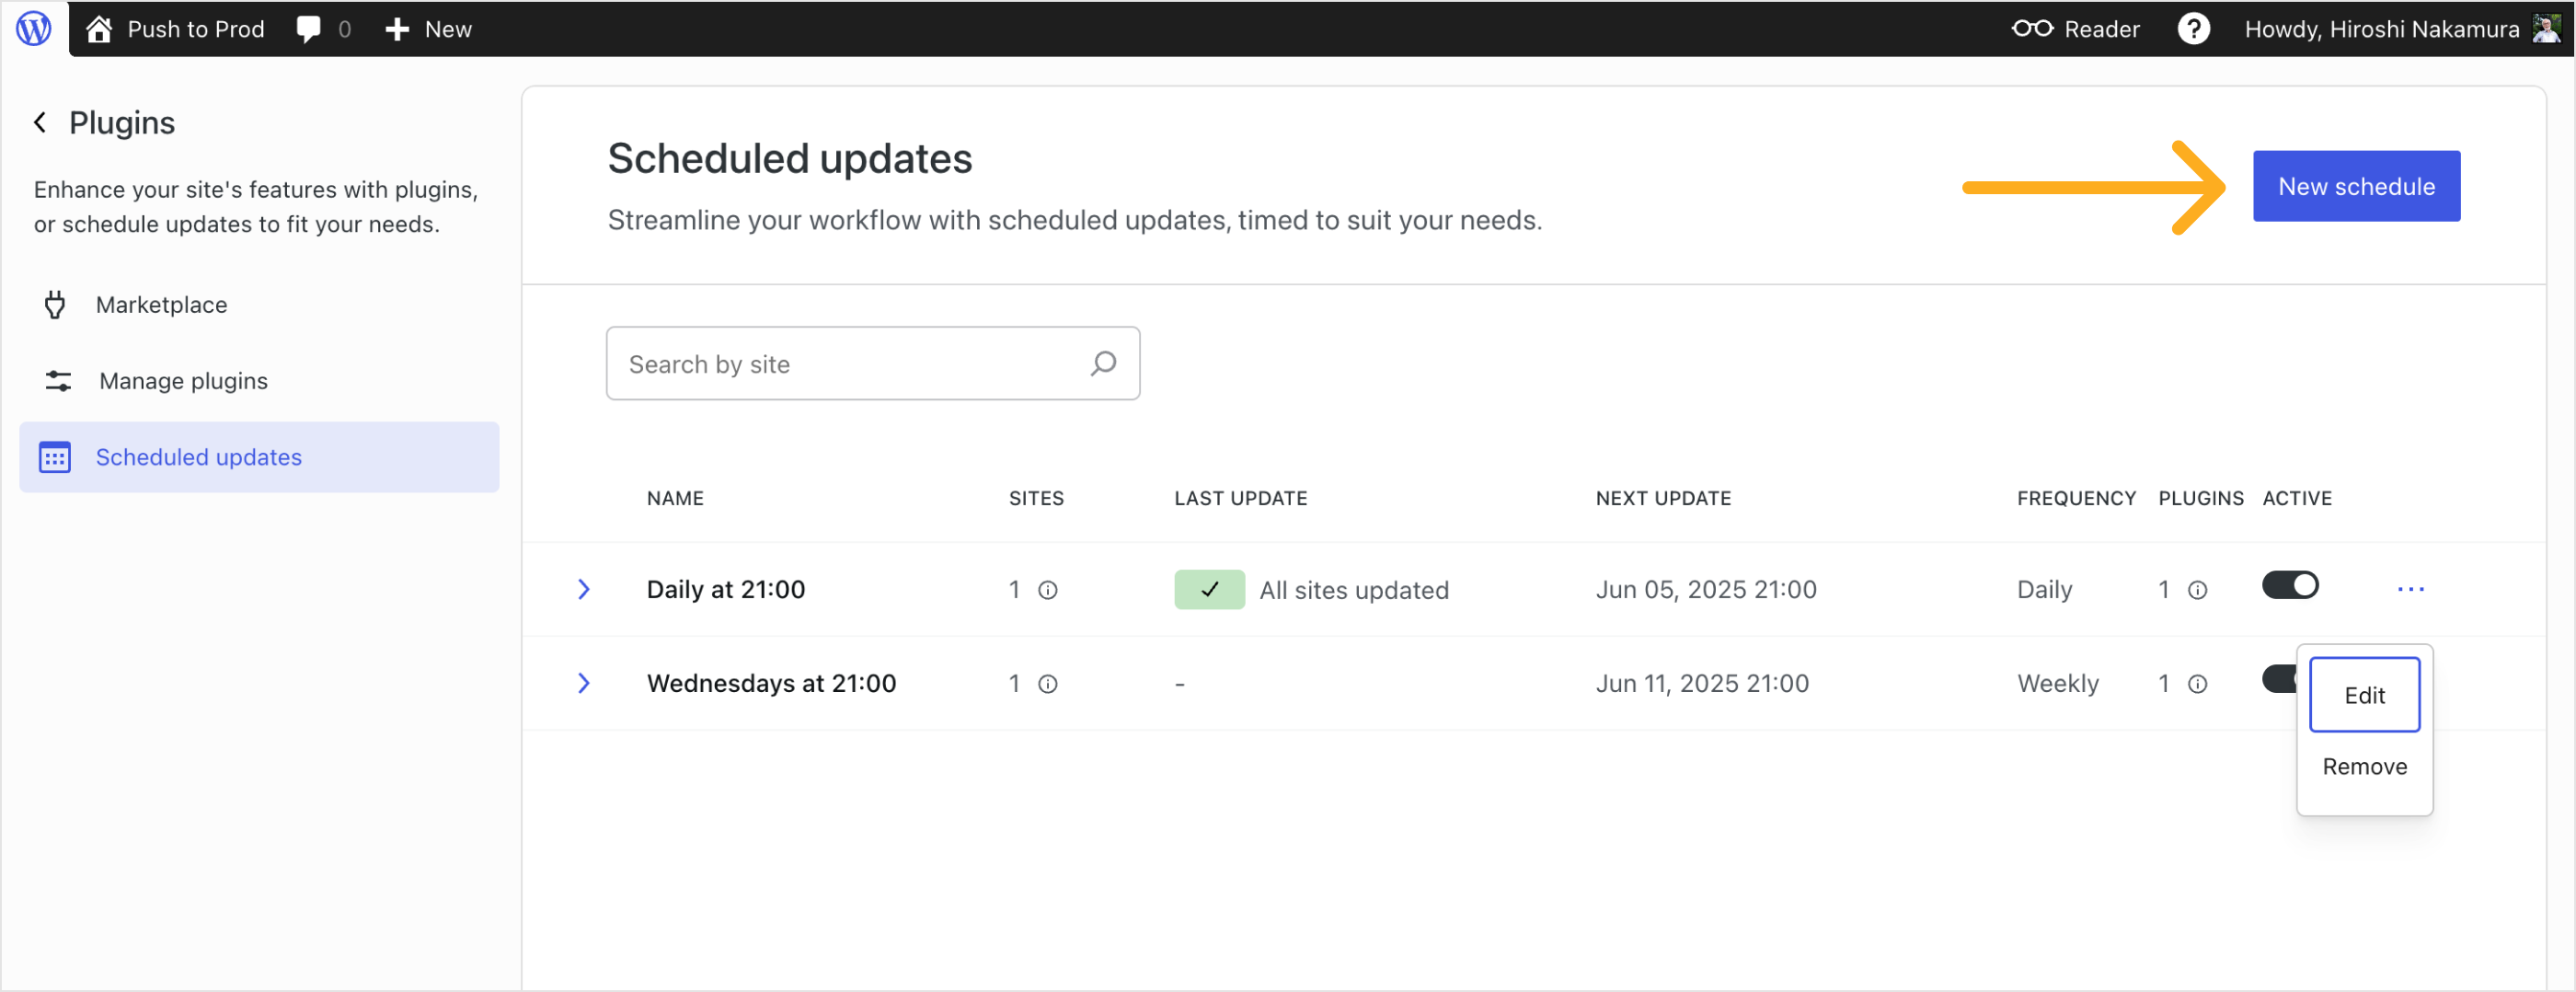Open Manage plugins in the sidebar

click(x=183, y=381)
